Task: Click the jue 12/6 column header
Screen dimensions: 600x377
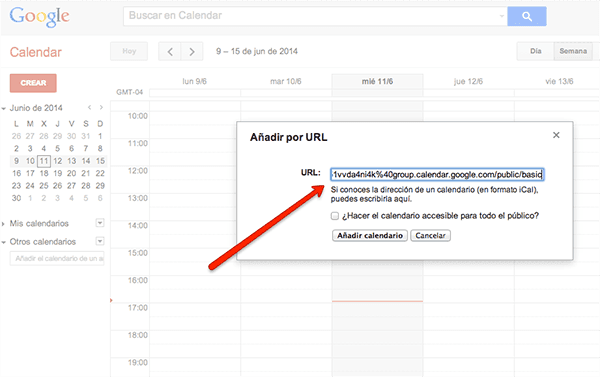Action: (468, 82)
